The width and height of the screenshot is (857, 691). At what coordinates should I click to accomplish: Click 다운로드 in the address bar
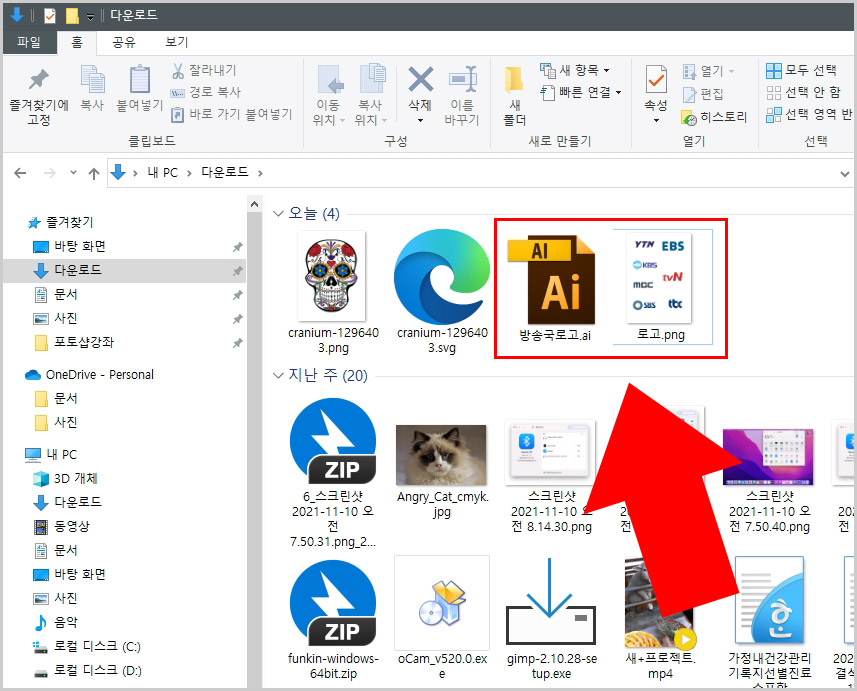click(225, 172)
